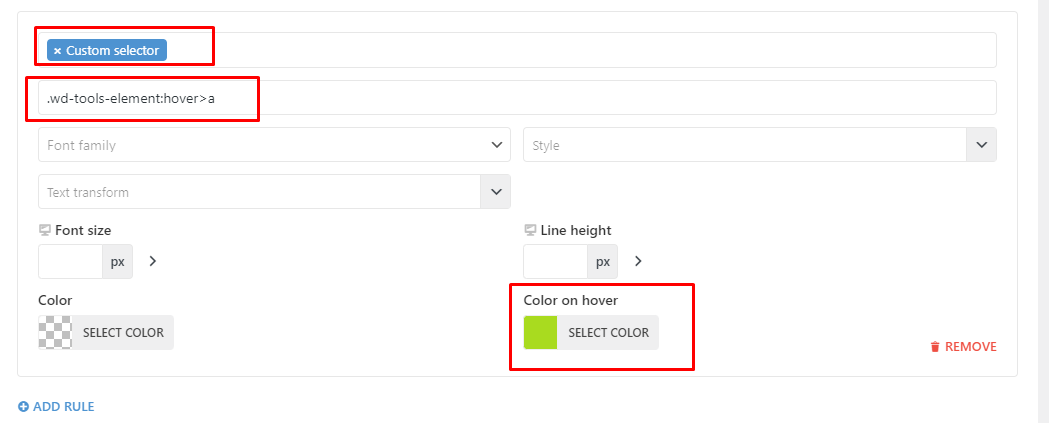Click SELECT COLOR button under Color

[x=123, y=333]
